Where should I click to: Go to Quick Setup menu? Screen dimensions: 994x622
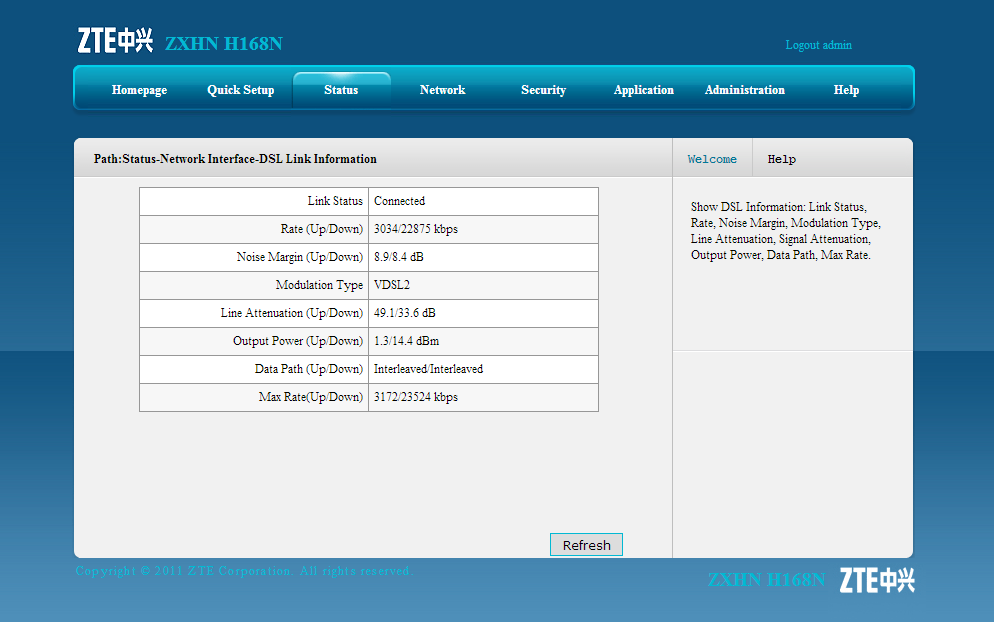click(241, 90)
